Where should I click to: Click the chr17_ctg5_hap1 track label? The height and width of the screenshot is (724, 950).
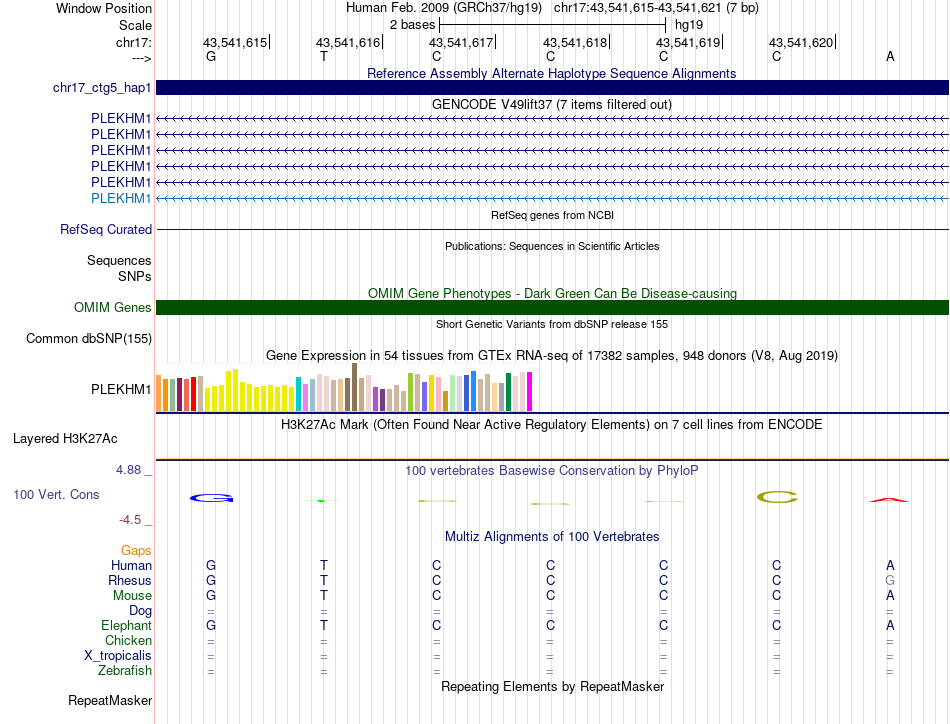(102, 88)
